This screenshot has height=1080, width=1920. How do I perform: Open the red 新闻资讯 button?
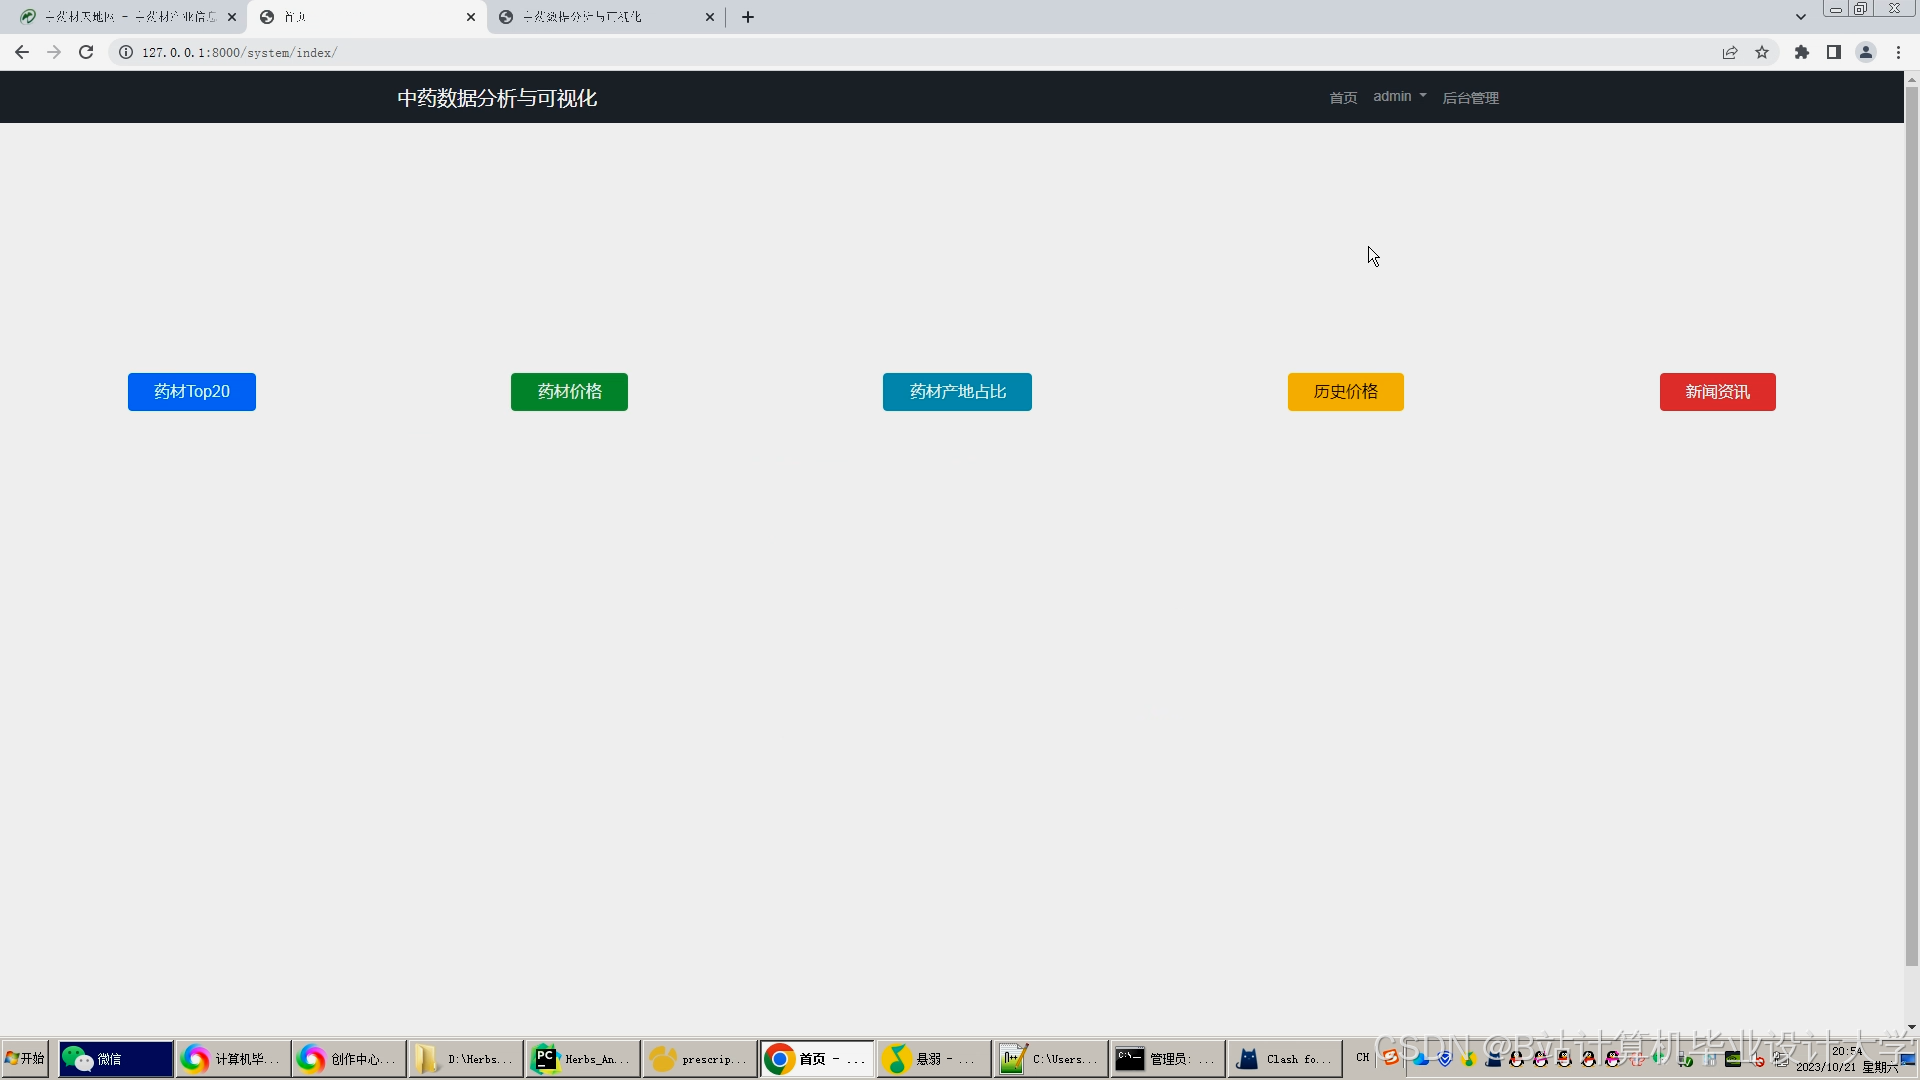[x=1717, y=391]
